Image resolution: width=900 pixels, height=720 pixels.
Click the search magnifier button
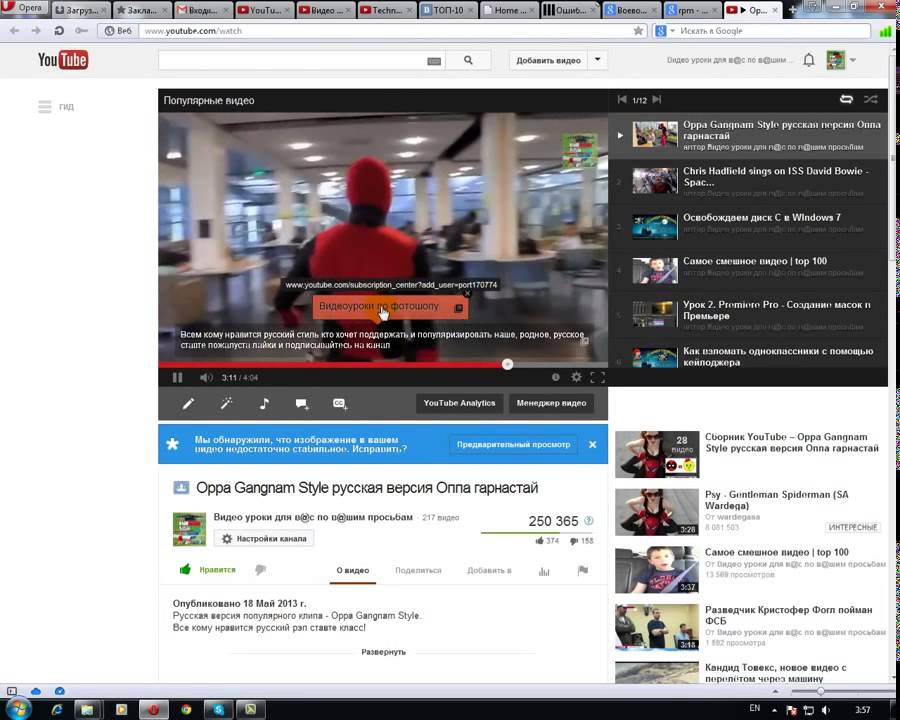[x=468, y=60]
